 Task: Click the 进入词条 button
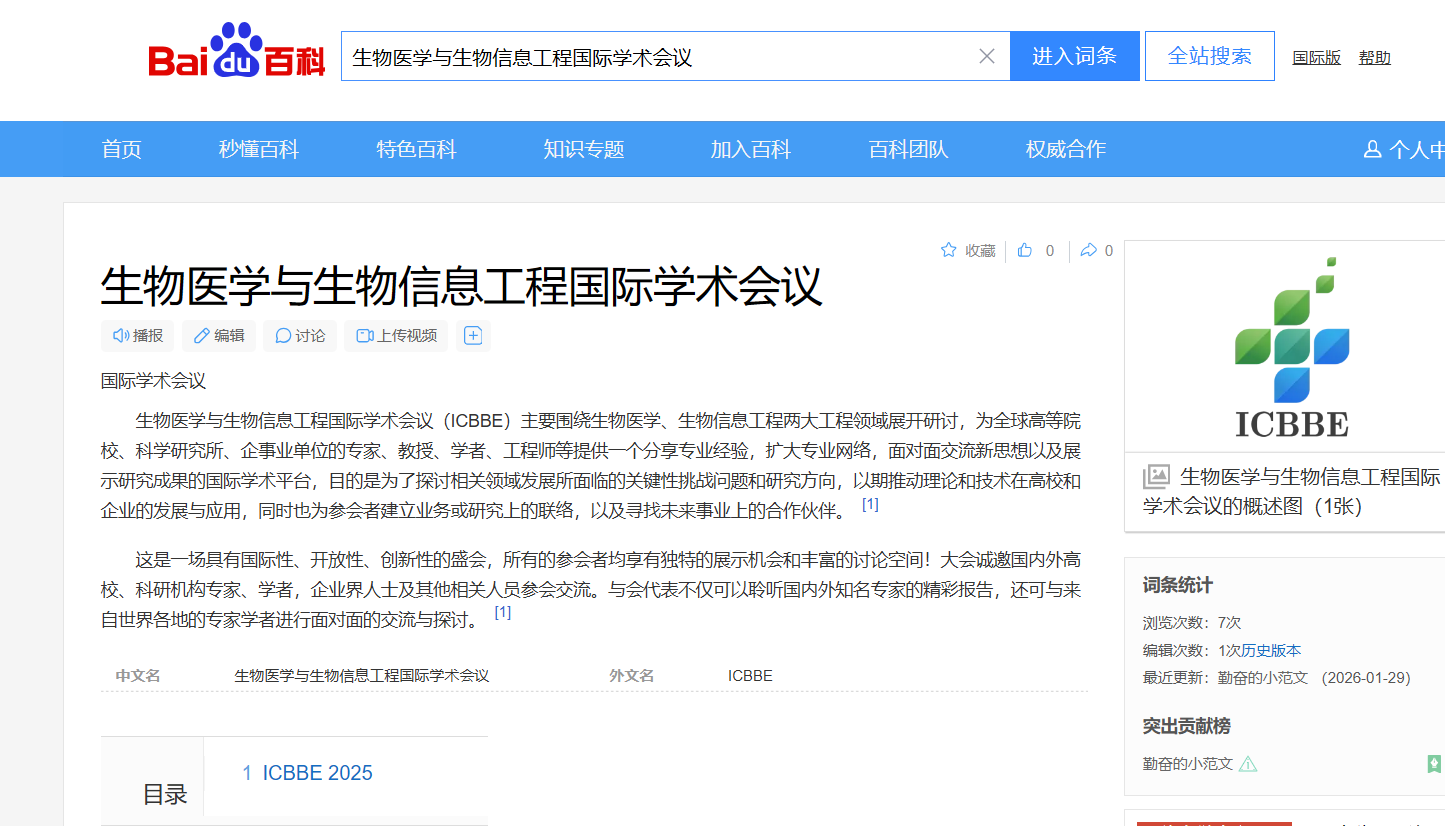point(1074,56)
